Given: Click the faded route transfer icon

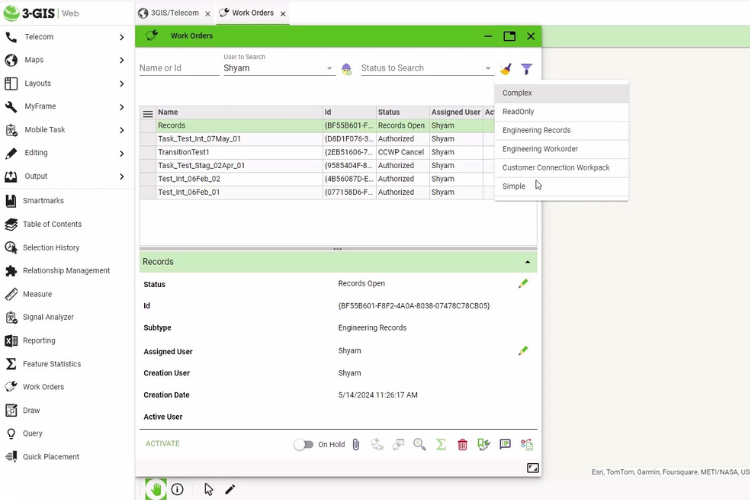Looking at the screenshot, I should pyautogui.click(x=377, y=444).
